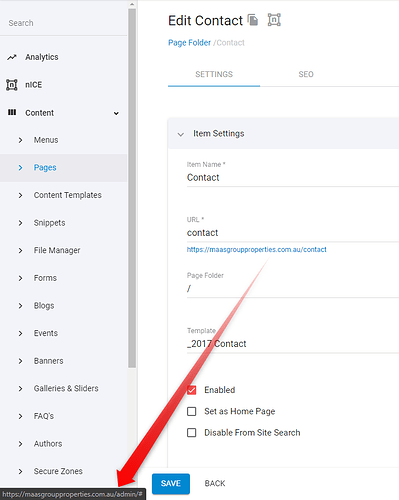Click the blue Save button

[x=171, y=483]
